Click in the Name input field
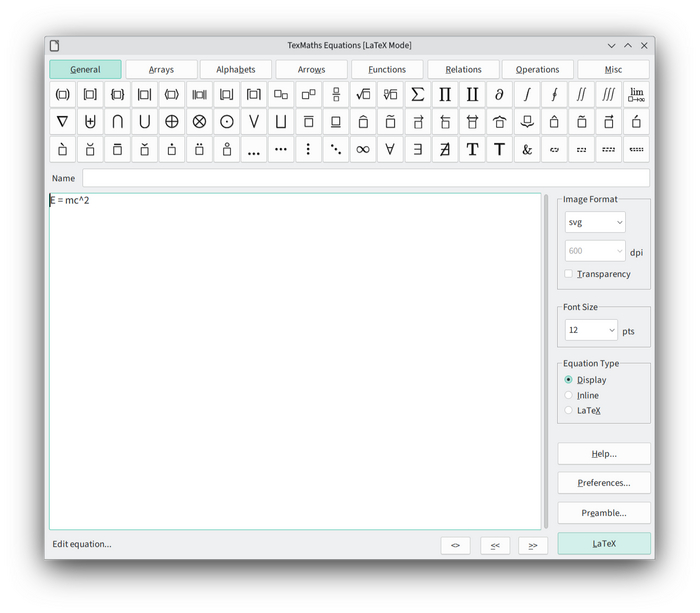Screen dimensions: 700x613 coord(365,178)
